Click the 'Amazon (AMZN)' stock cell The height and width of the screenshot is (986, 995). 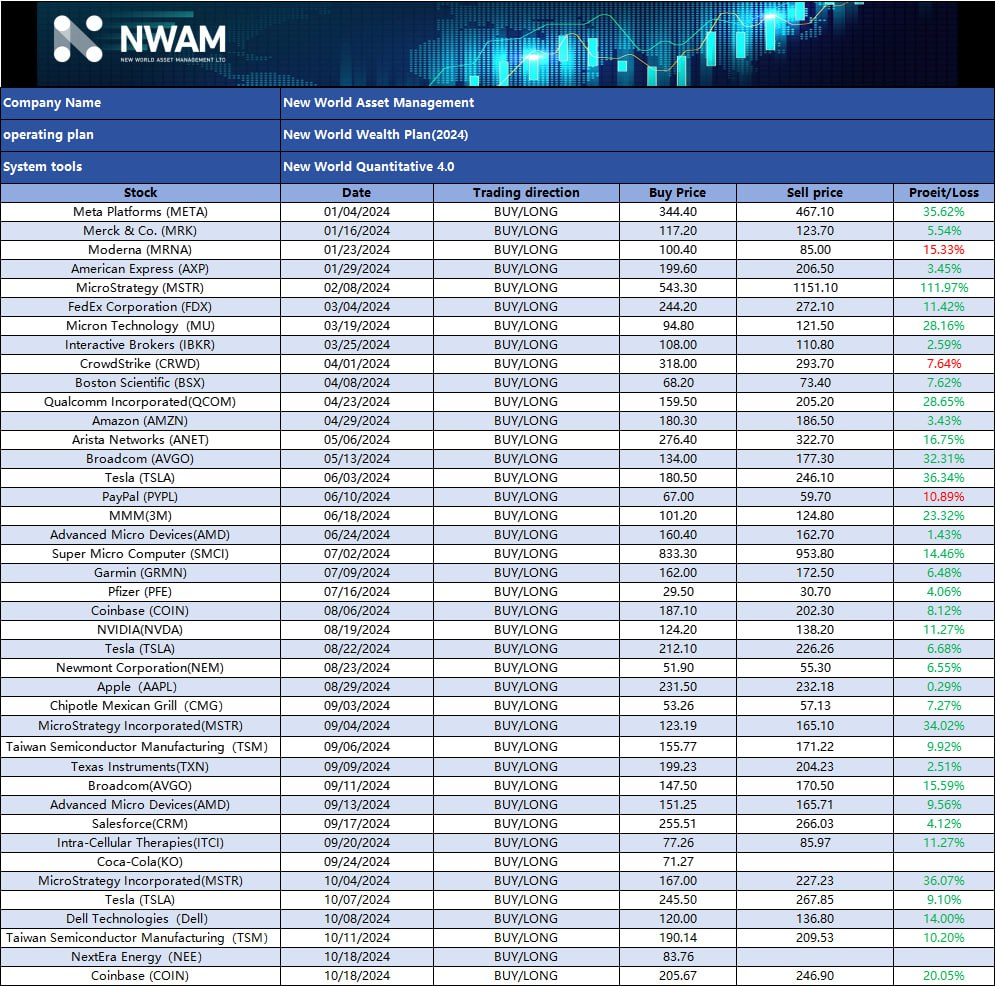click(140, 421)
